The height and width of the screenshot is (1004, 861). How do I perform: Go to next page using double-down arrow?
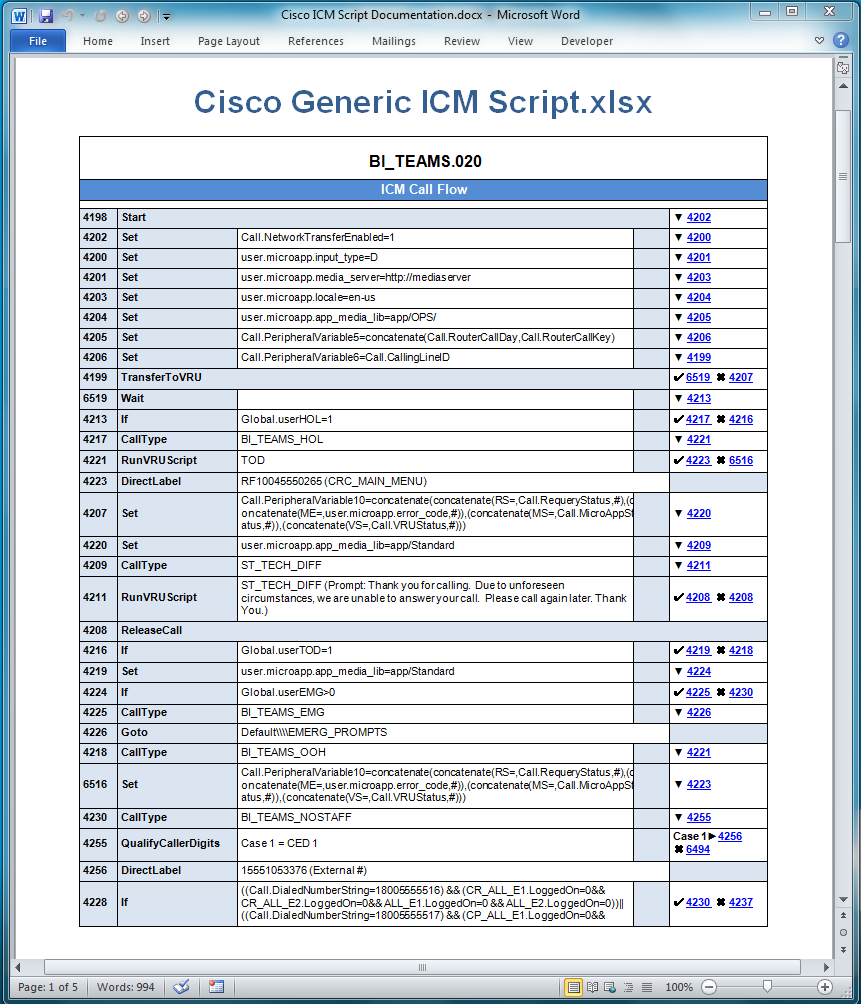tap(843, 949)
